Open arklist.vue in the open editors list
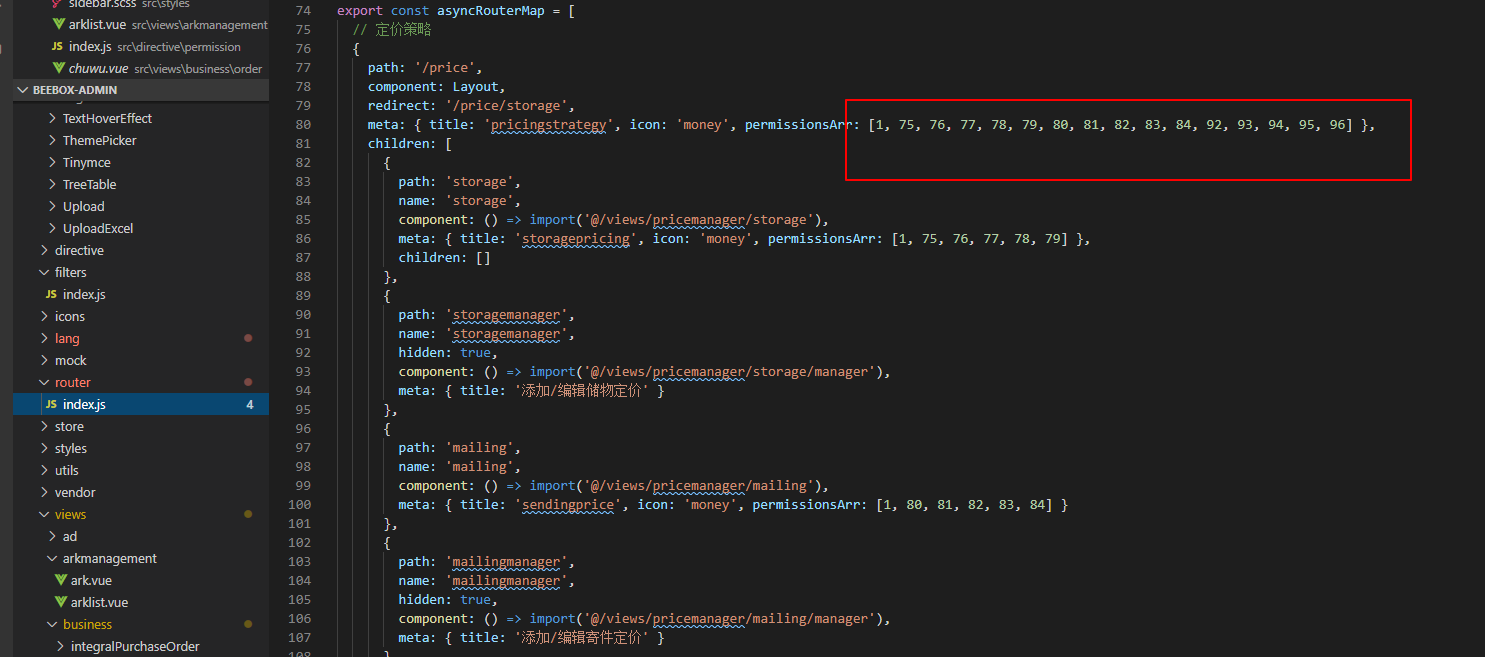 click(x=98, y=24)
